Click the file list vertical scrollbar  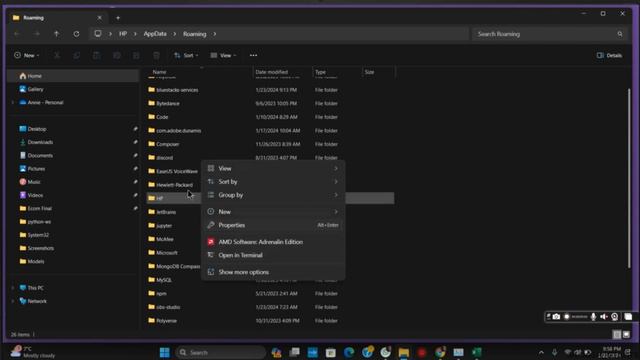coord(629,178)
